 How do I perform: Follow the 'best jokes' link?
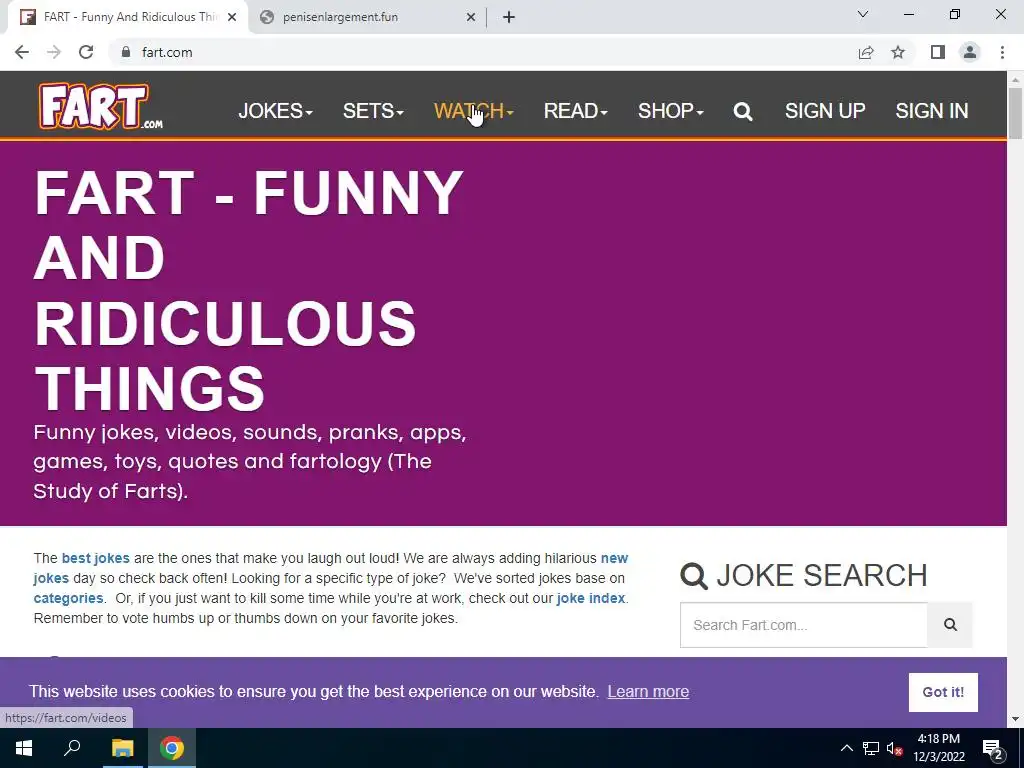coord(95,558)
